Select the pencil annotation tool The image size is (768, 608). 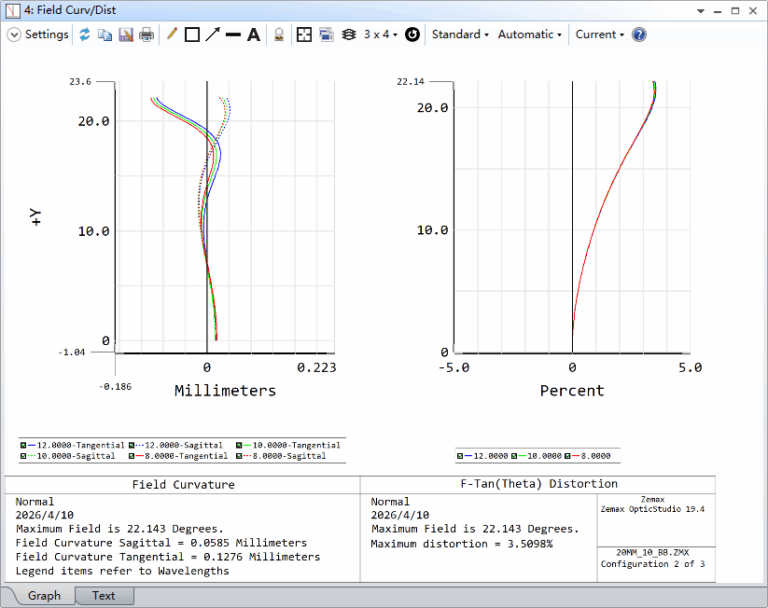(172, 34)
